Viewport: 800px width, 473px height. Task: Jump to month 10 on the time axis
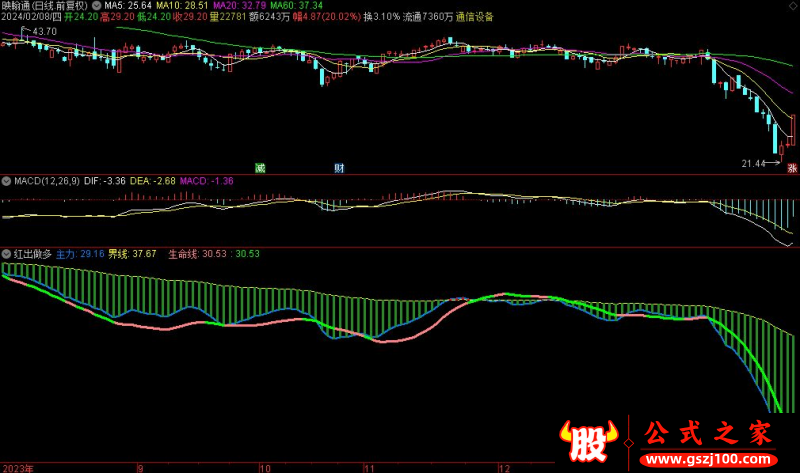[264, 467]
